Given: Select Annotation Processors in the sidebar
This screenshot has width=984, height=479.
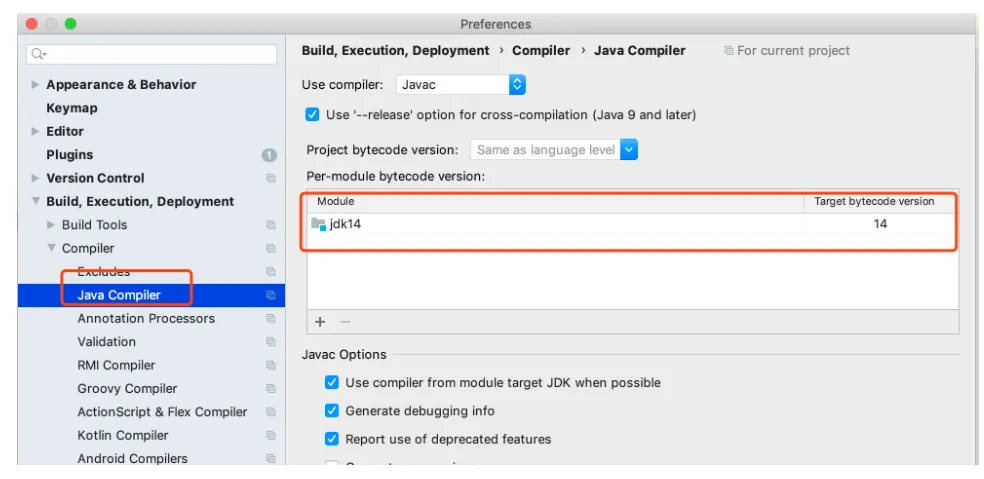Looking at the screenshot, I should pyautogui.click(x=146, y=318).
